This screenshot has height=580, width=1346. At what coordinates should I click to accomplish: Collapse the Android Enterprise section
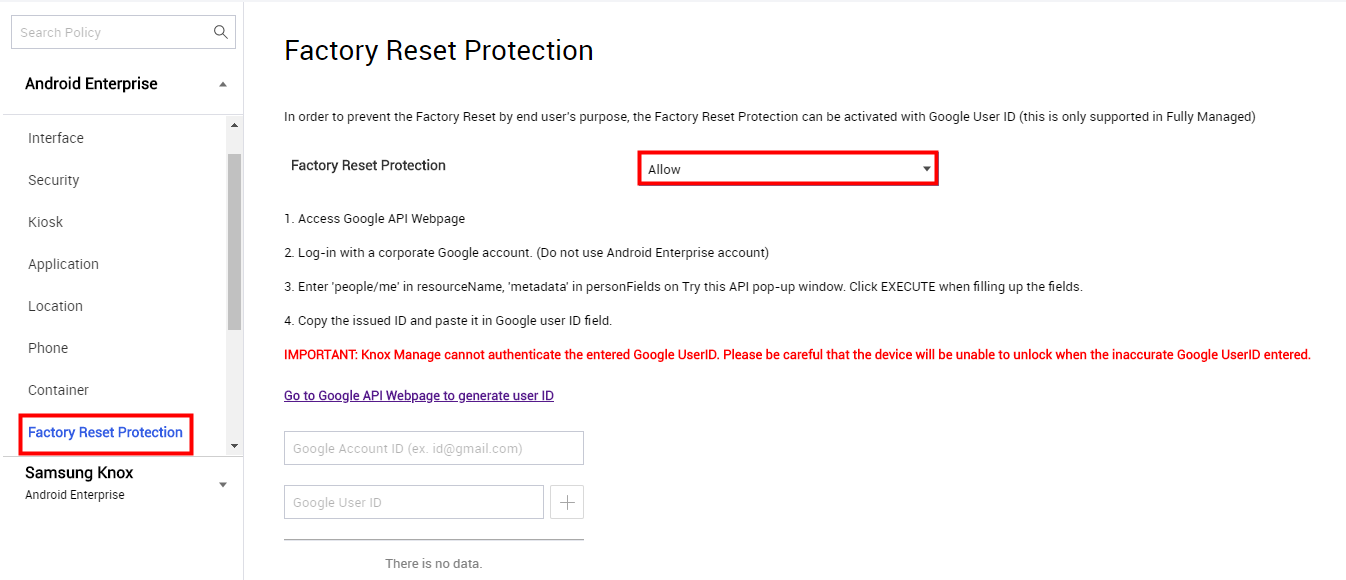[222, 84]
